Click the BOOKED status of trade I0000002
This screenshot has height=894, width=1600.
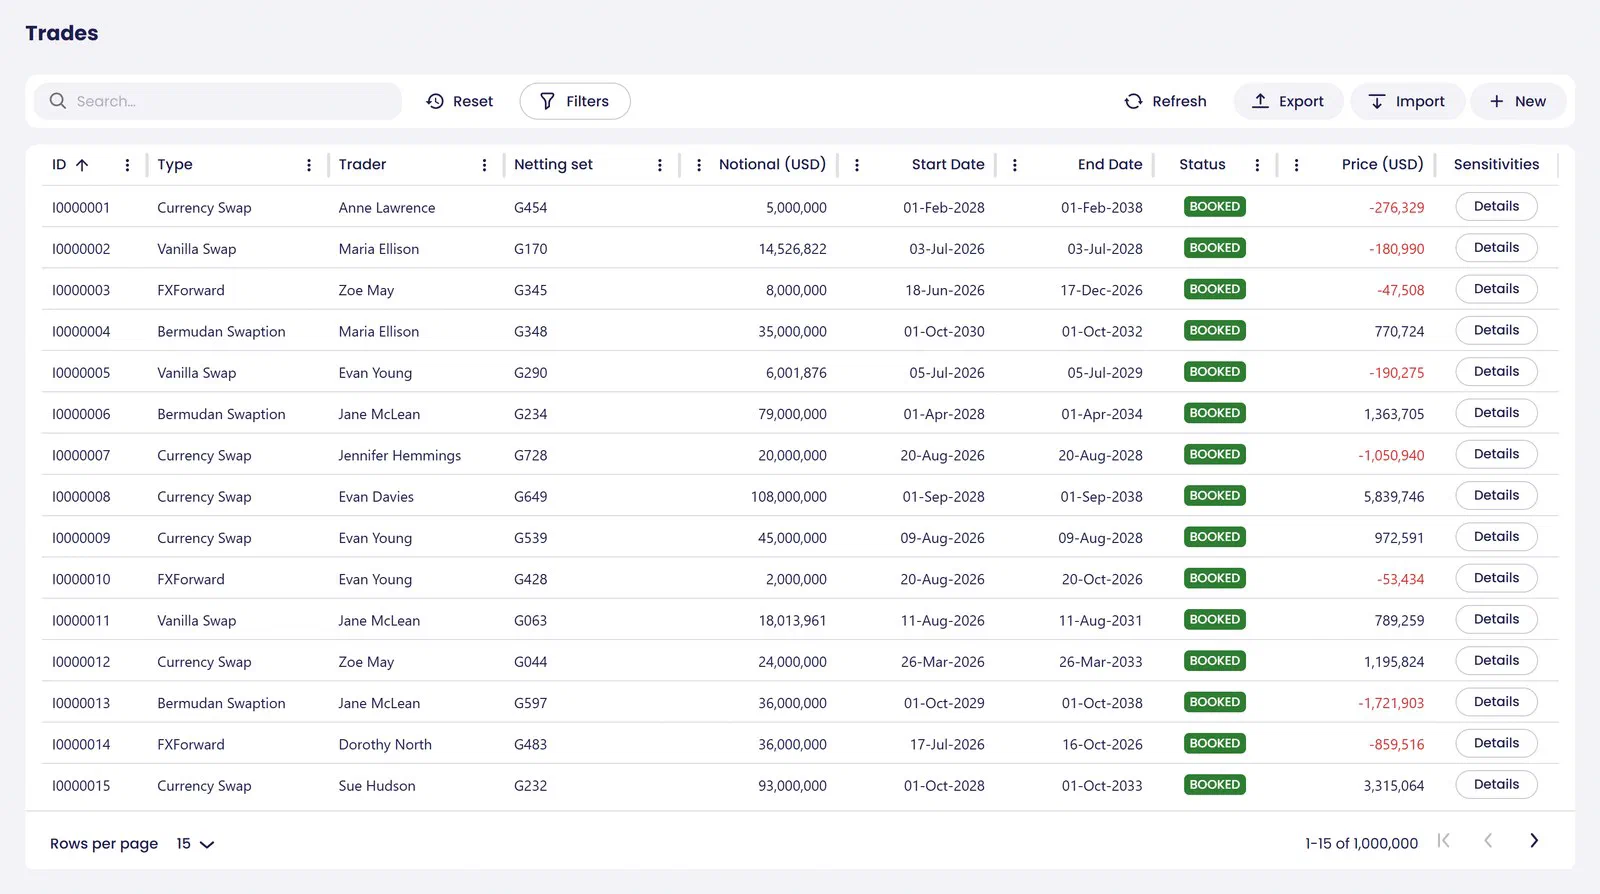click(1215, 248)
